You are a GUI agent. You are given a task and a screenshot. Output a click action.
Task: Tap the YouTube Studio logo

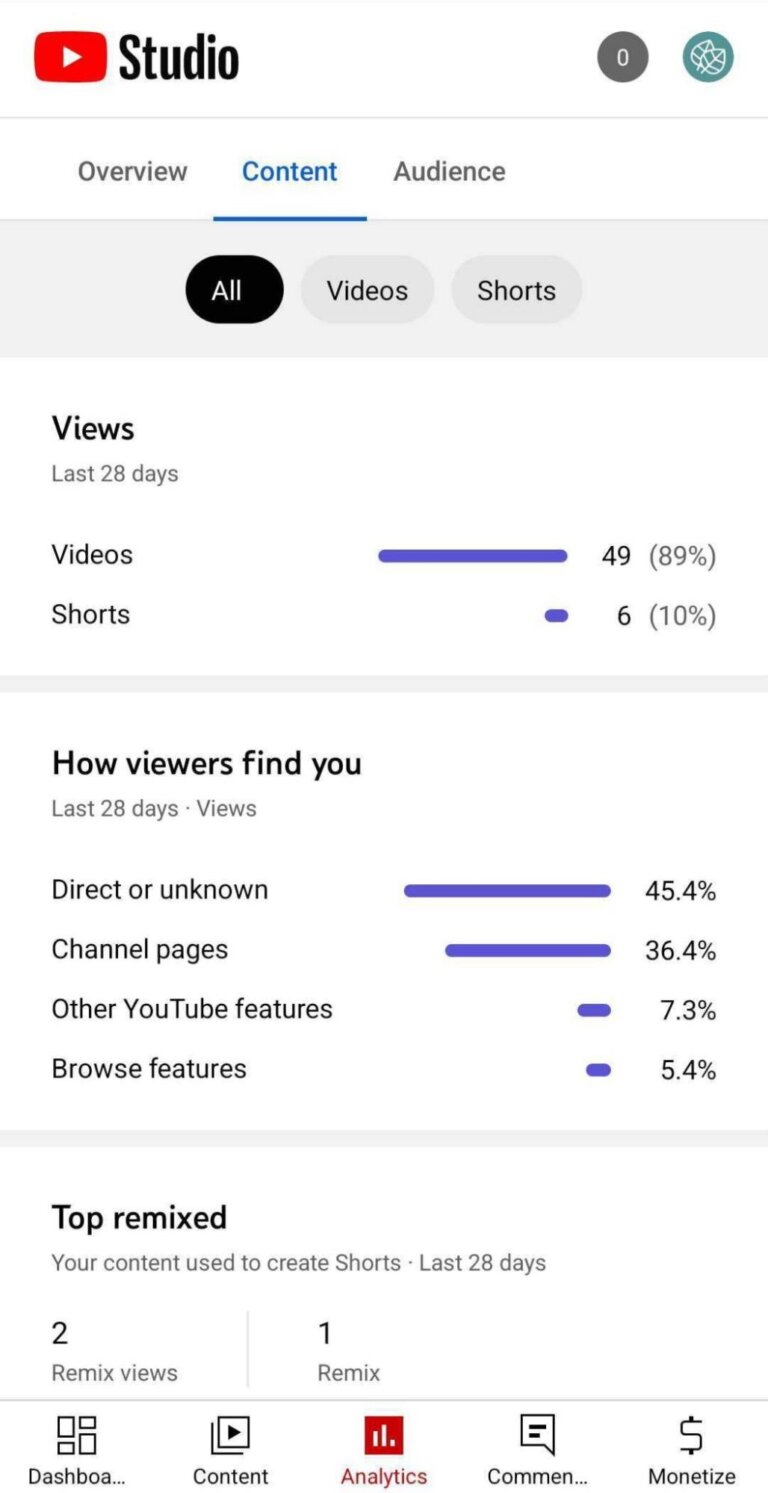pyautogui.click(x=135, y=57)
